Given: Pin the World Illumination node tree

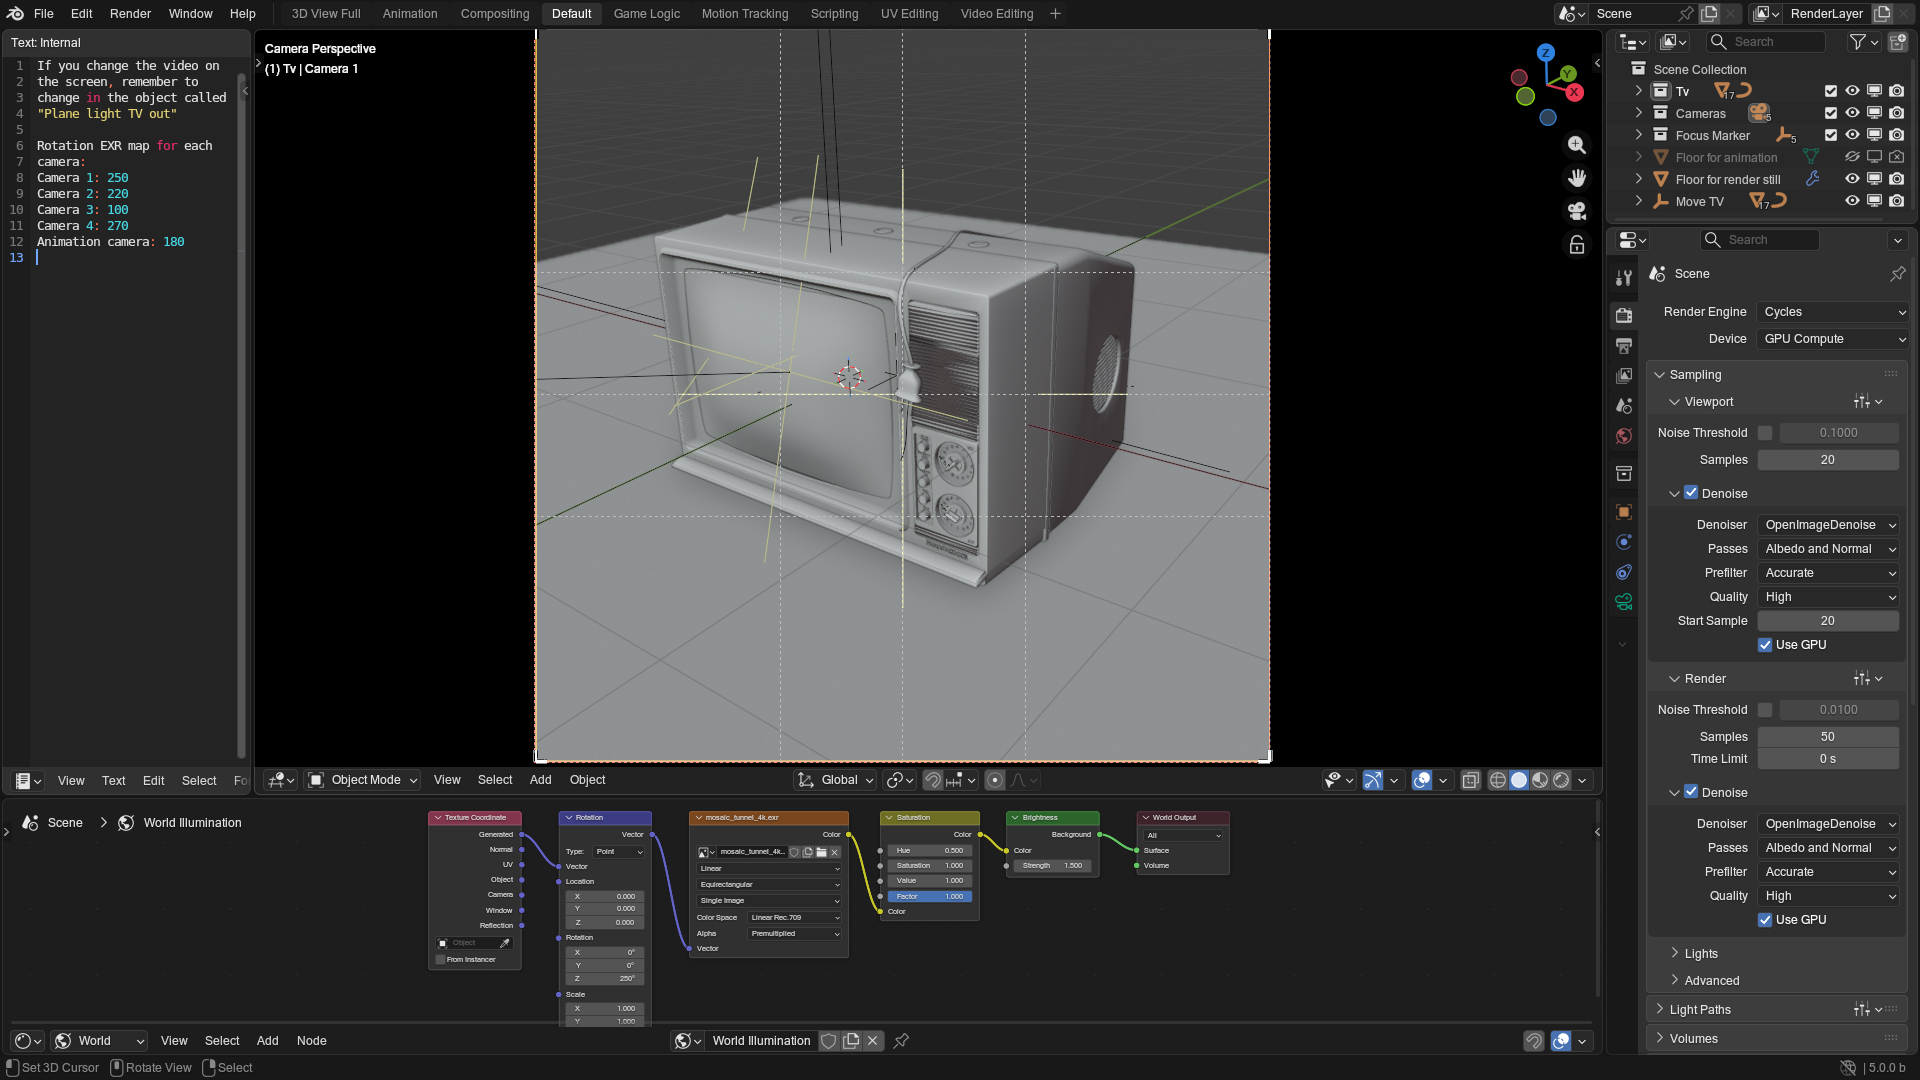Looking at the screenshot, I should click(x=901, y=1041).
